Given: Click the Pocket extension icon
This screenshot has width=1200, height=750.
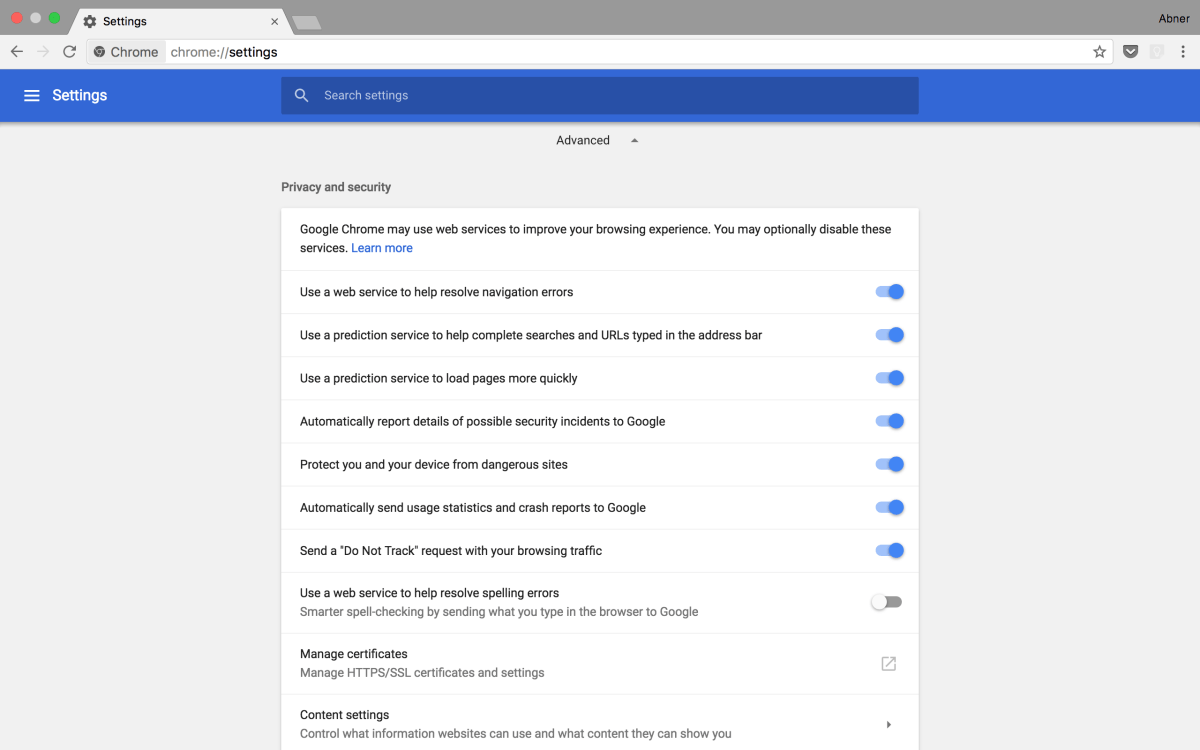Looking at the screenshot, I should click(x=1130, y=52).
